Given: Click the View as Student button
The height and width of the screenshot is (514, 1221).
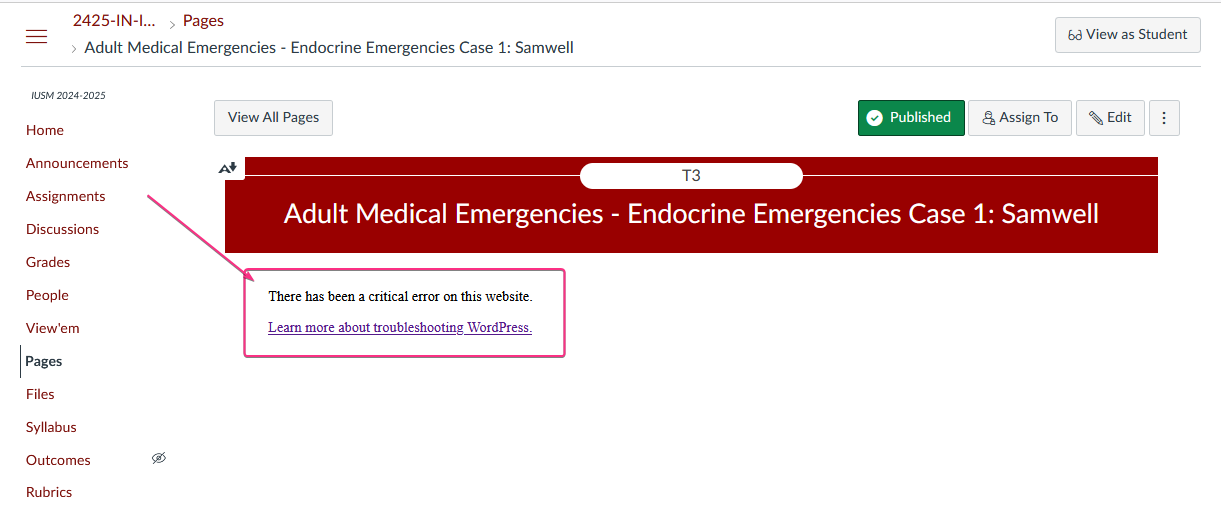Looking at the screenshot, I should coord(1128,34).
